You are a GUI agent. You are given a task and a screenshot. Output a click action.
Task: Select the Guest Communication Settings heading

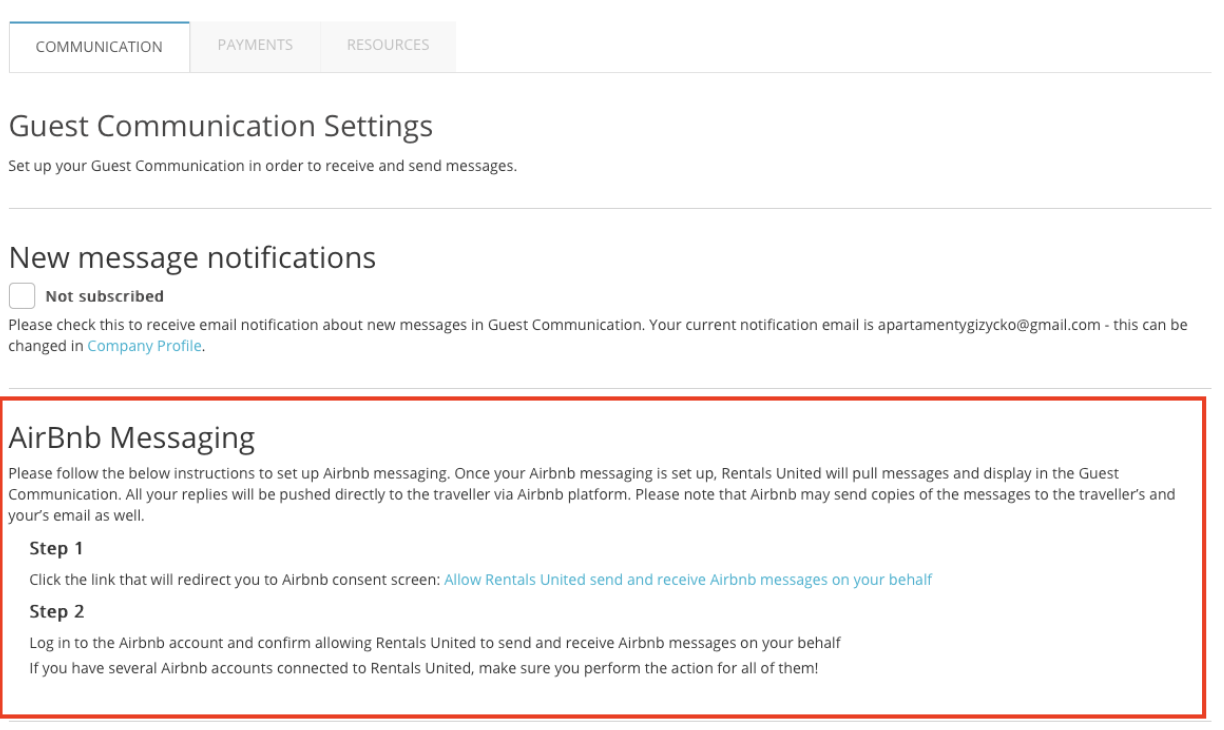221,126
